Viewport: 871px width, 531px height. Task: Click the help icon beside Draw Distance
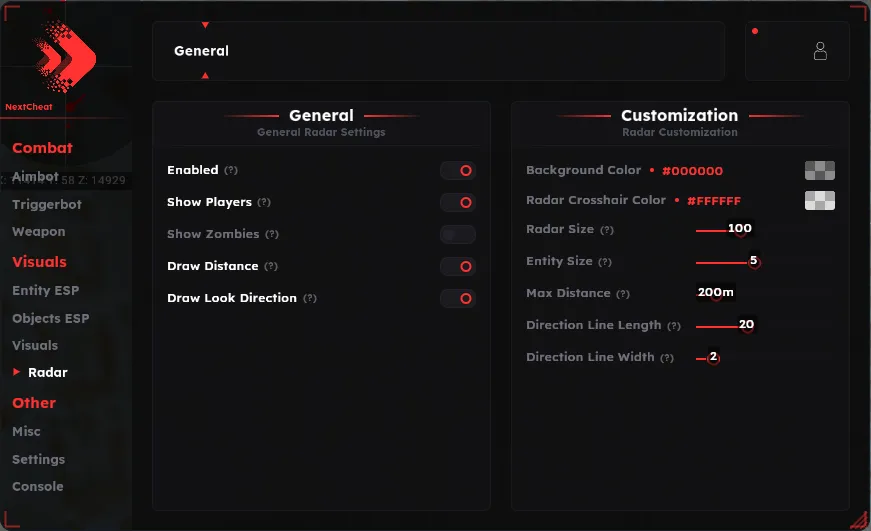[271, 267]
